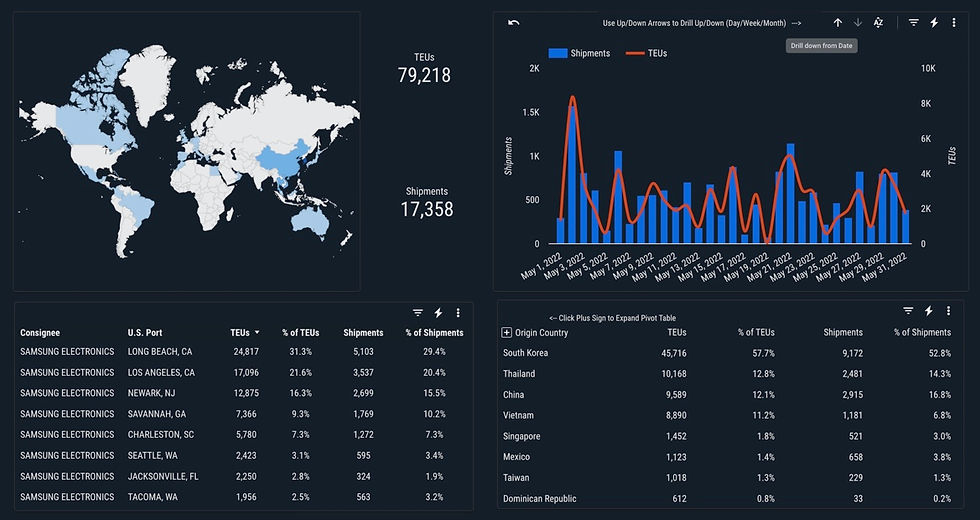Click the tallest shipments bar near May 2
Viewport: 980px width, 520px height.
pyautogui.click(x=572, y=174)
